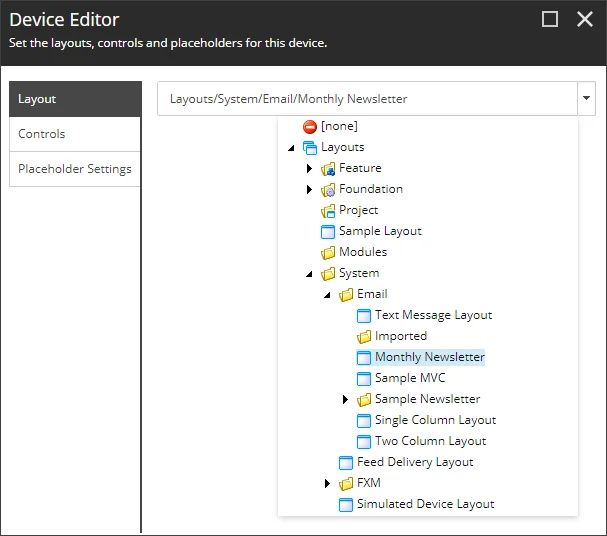Switch to the Controls tab
The image size is (607, 536).
(x=75, y=134)
